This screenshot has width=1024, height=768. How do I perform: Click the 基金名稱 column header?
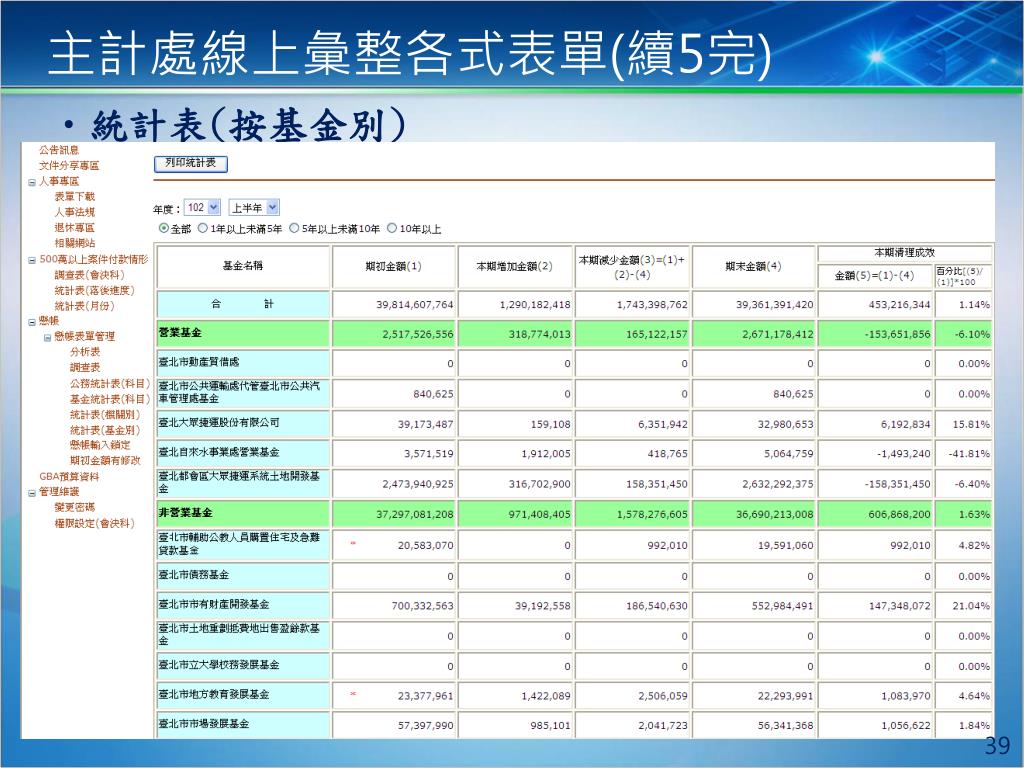click(242, 266)
